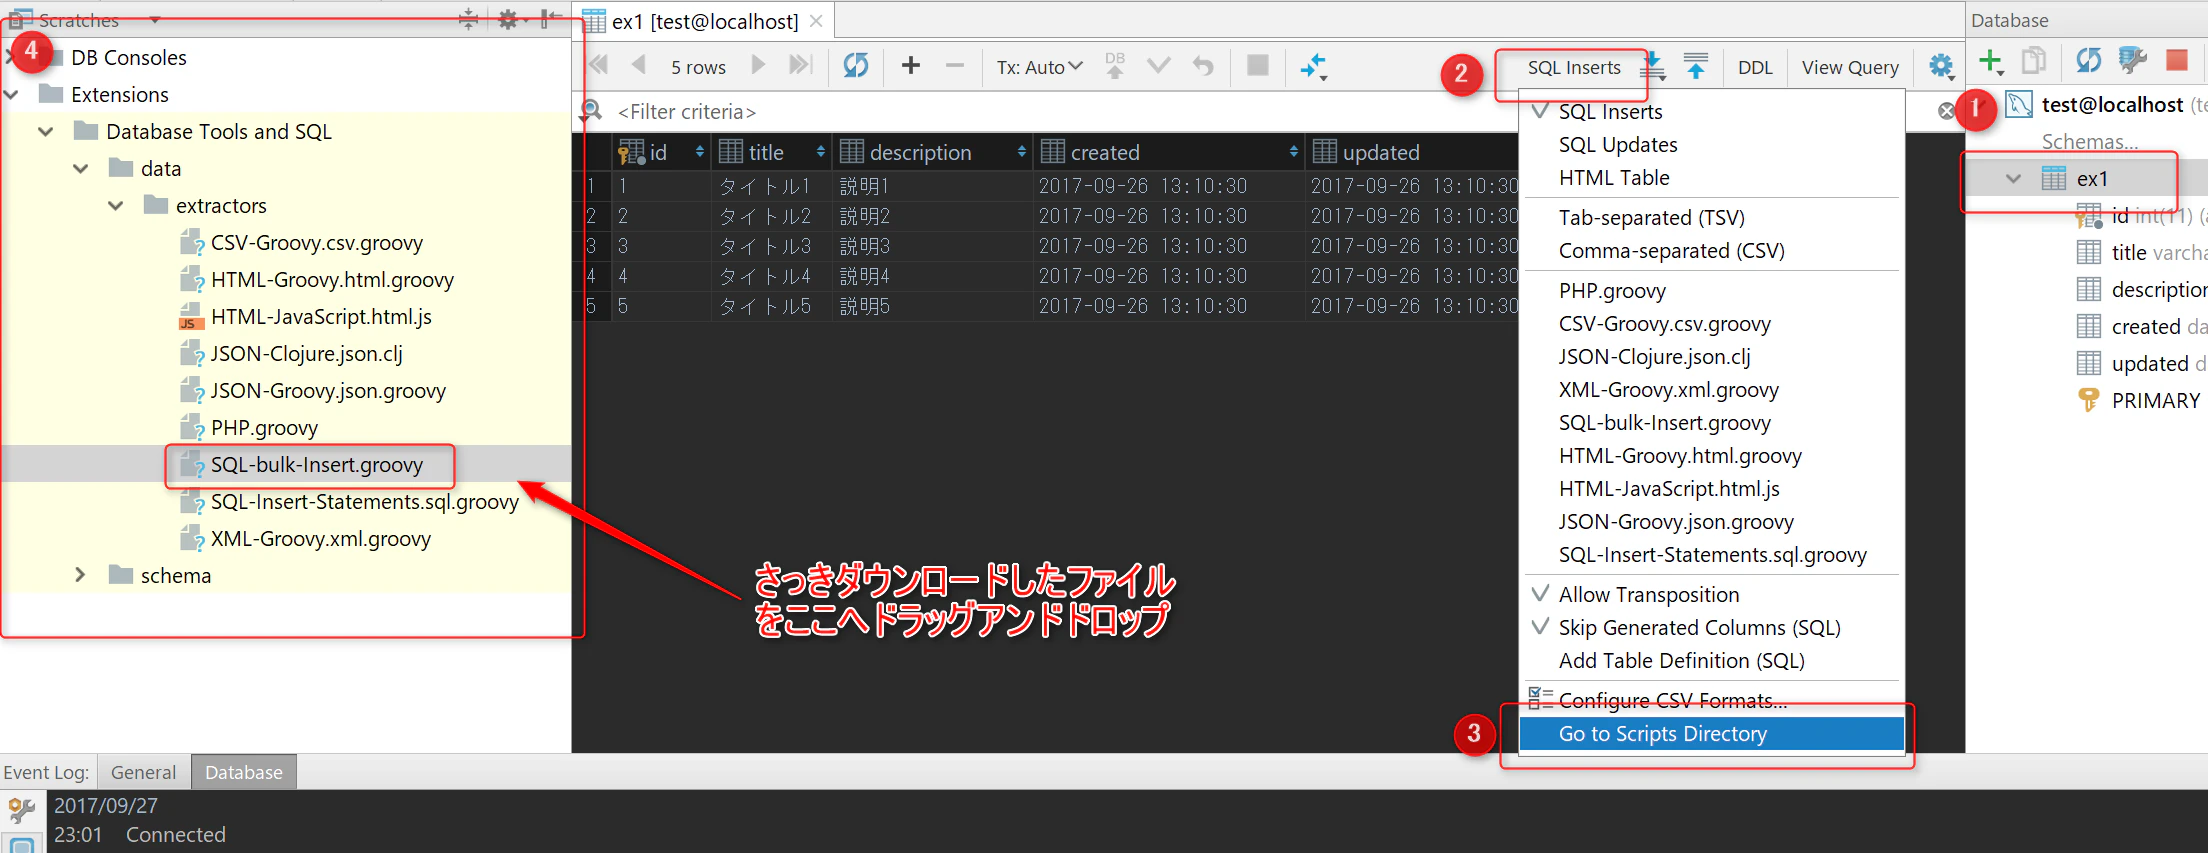Open Configure CSV Formats...
2208x853 pixels.
pyautogui.click(x=1672, y=700)
